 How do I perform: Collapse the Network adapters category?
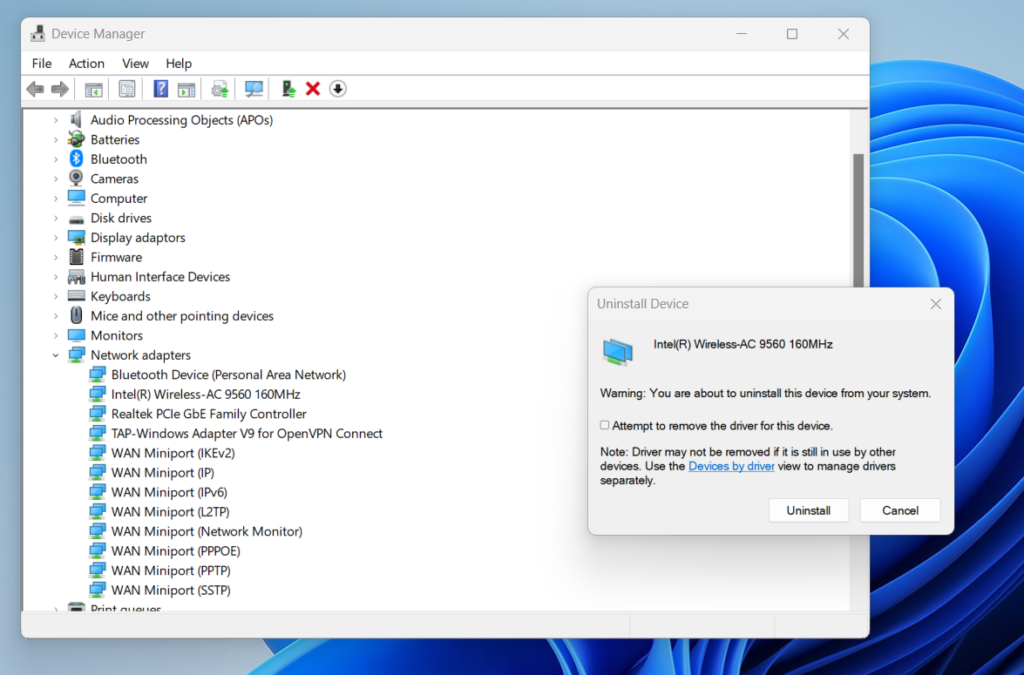click(56, 355)
